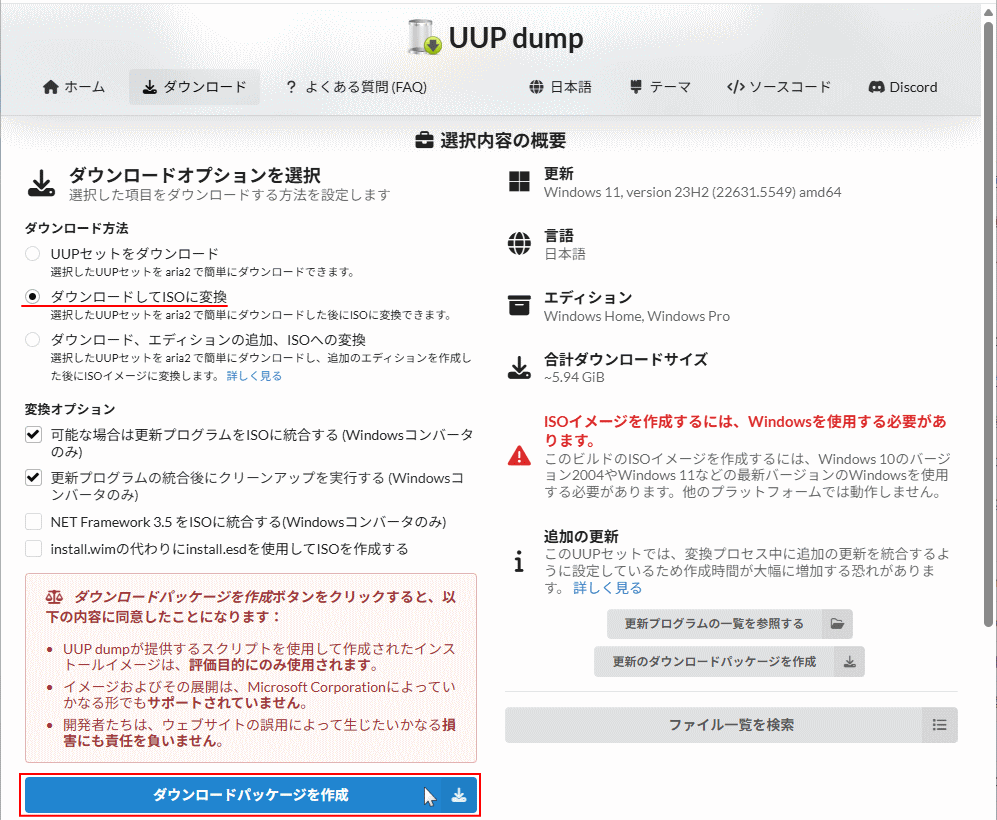Viewport: 997px width, 820px height.
Task: Click the Windows logo icon beside 更新
Action: pos(519,181)
